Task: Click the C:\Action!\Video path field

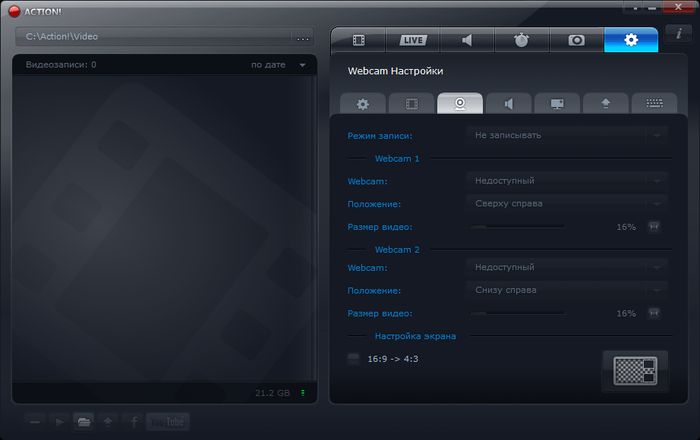Action: (x=154, y=37)
